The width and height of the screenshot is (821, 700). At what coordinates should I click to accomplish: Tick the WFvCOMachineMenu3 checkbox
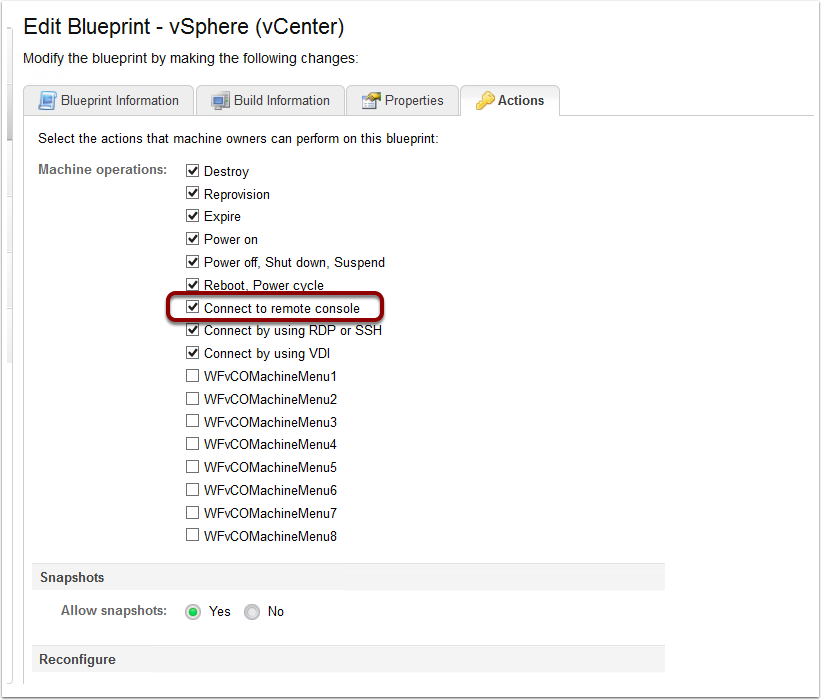coord(193,421)
